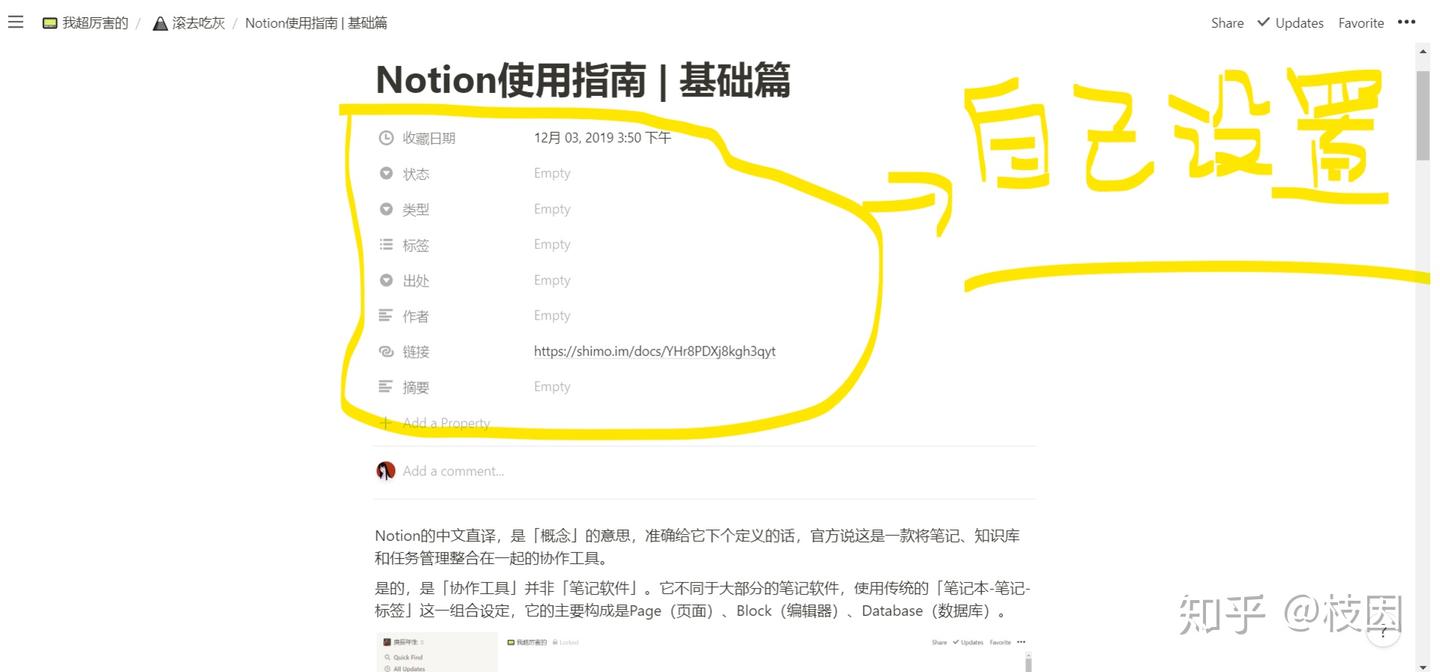Open the 状态 property value selector
Viewport: 1440px width, 672px height.
coord(552,172)
